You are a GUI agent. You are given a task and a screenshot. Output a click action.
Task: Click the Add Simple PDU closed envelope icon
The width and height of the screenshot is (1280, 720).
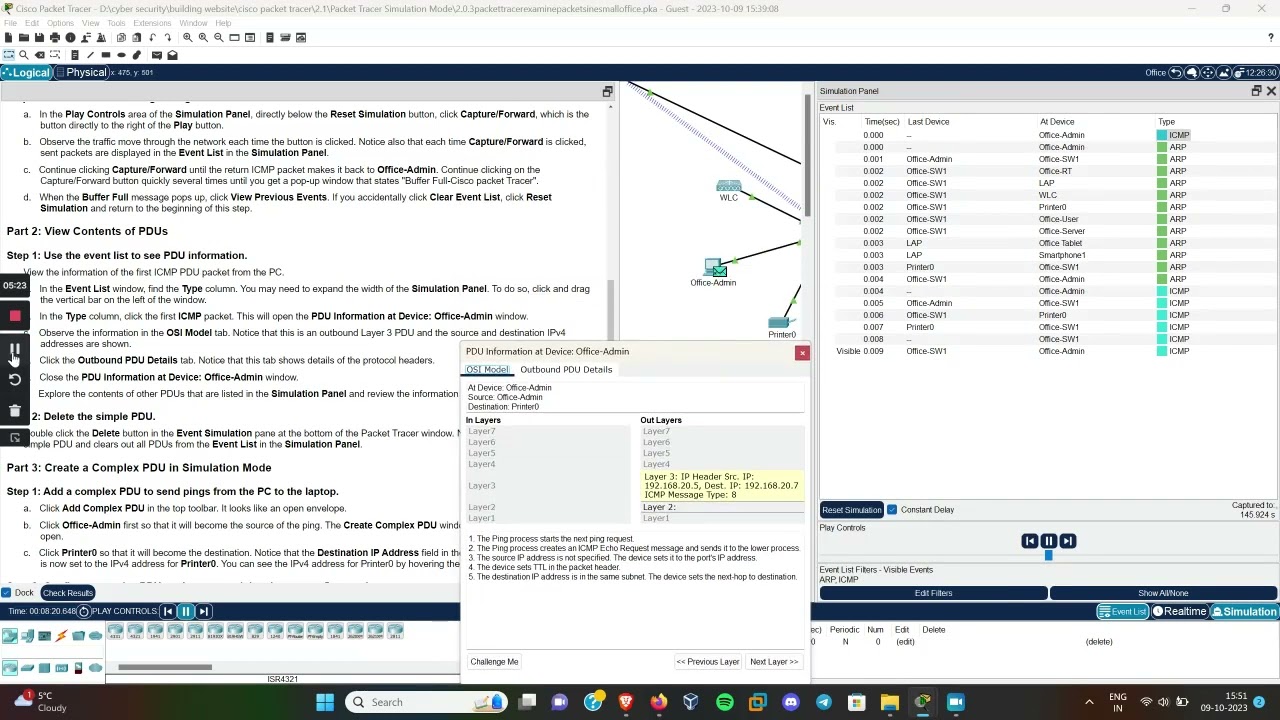[156, 55]
